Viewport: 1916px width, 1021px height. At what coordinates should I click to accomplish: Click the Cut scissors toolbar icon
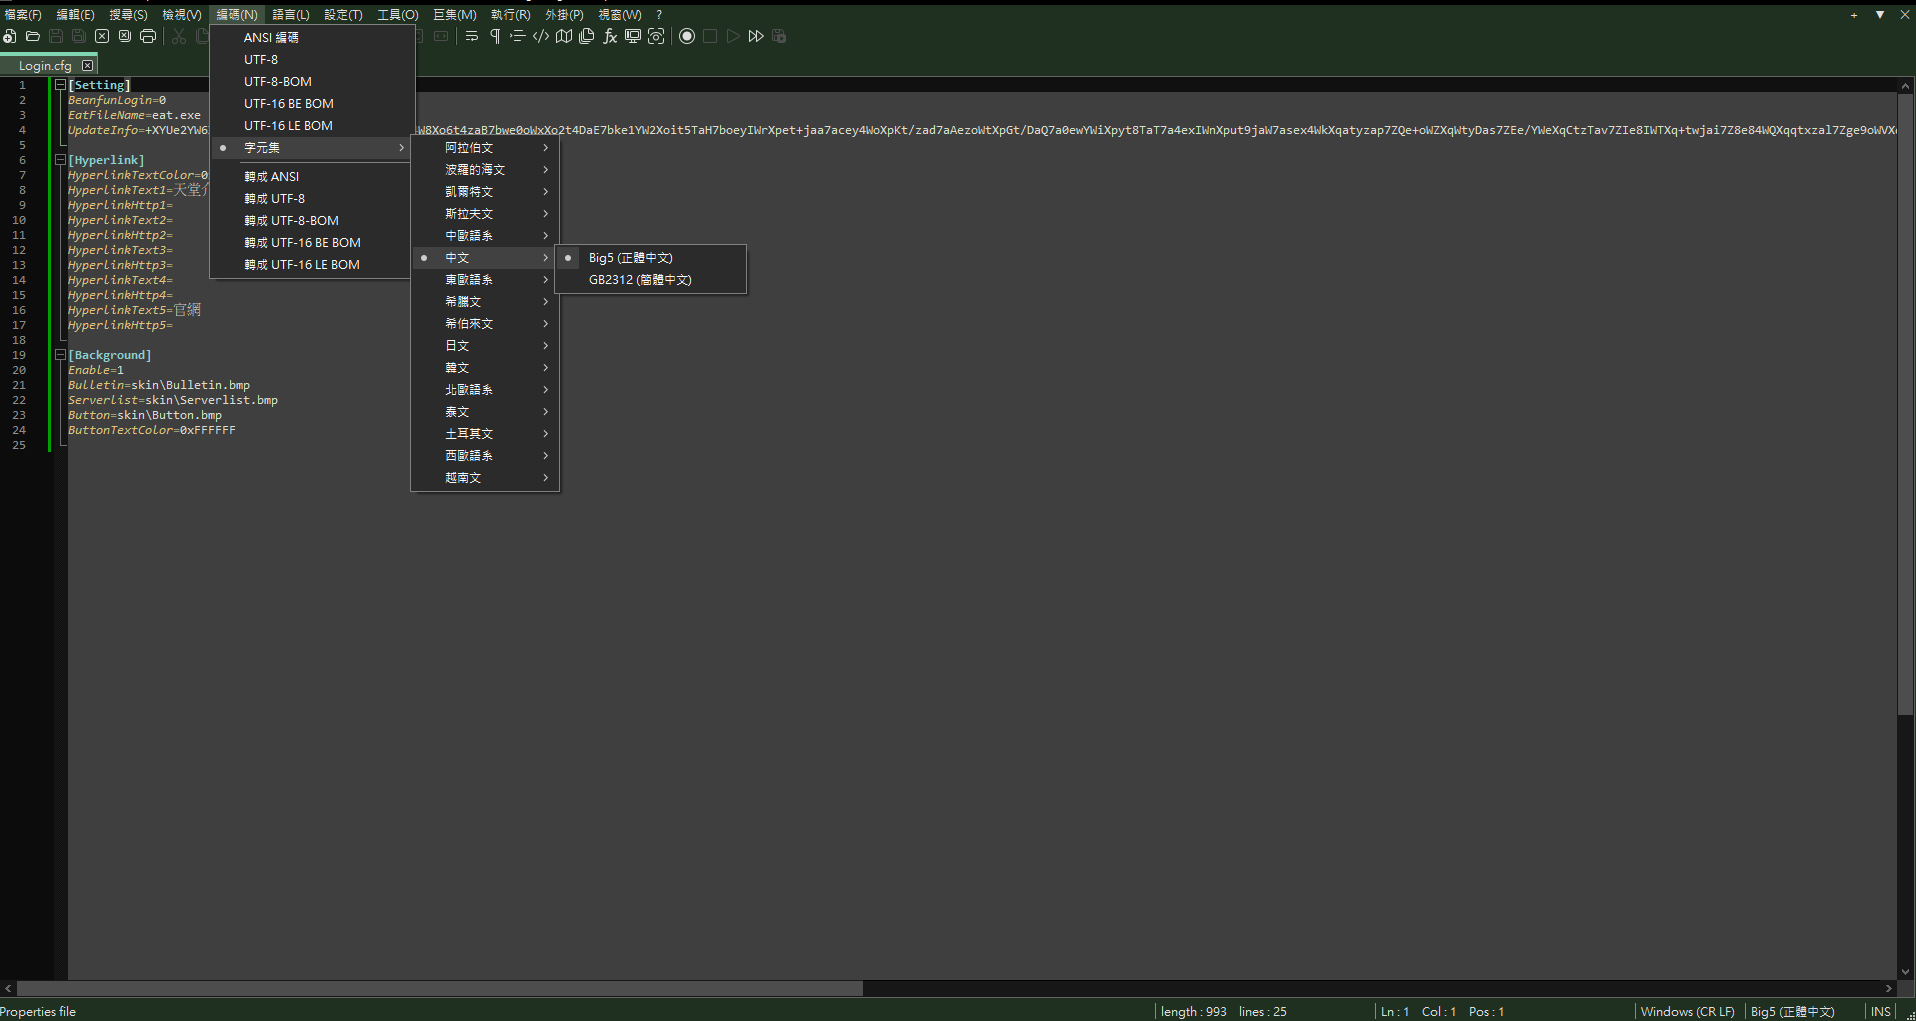179,36
